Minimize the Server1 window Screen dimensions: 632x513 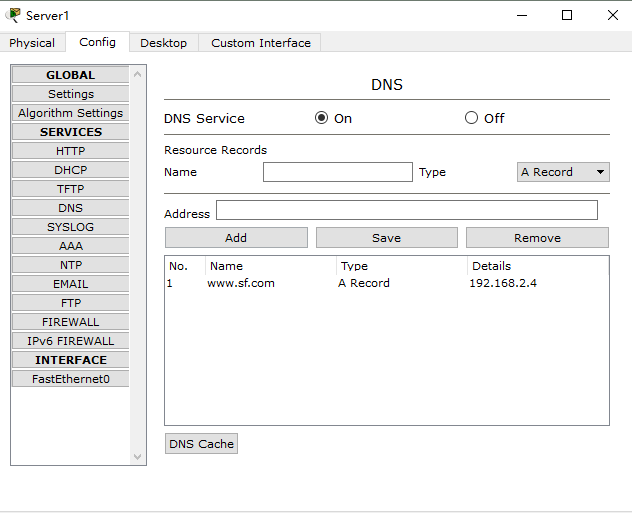click(522, 15)
